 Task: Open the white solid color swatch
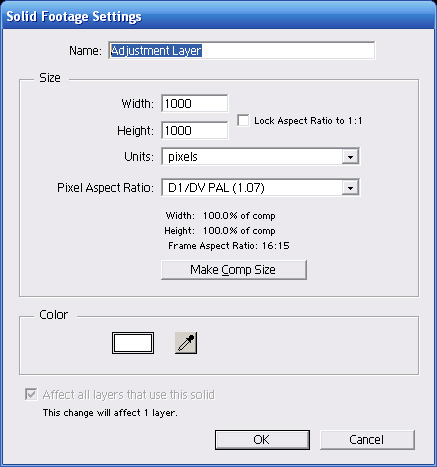coord(133,343)
